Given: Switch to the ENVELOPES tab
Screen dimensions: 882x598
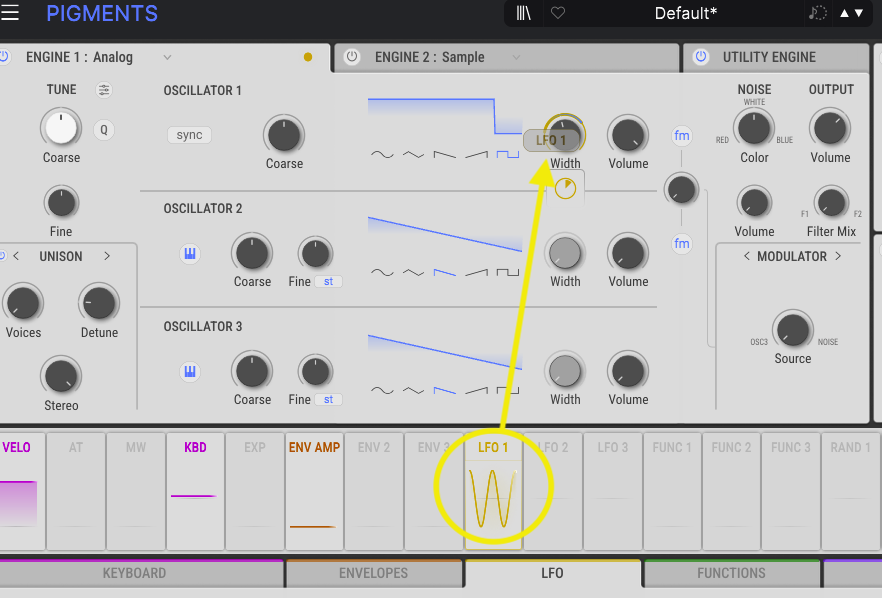Looking at the screenshot, I should (373, 573).
